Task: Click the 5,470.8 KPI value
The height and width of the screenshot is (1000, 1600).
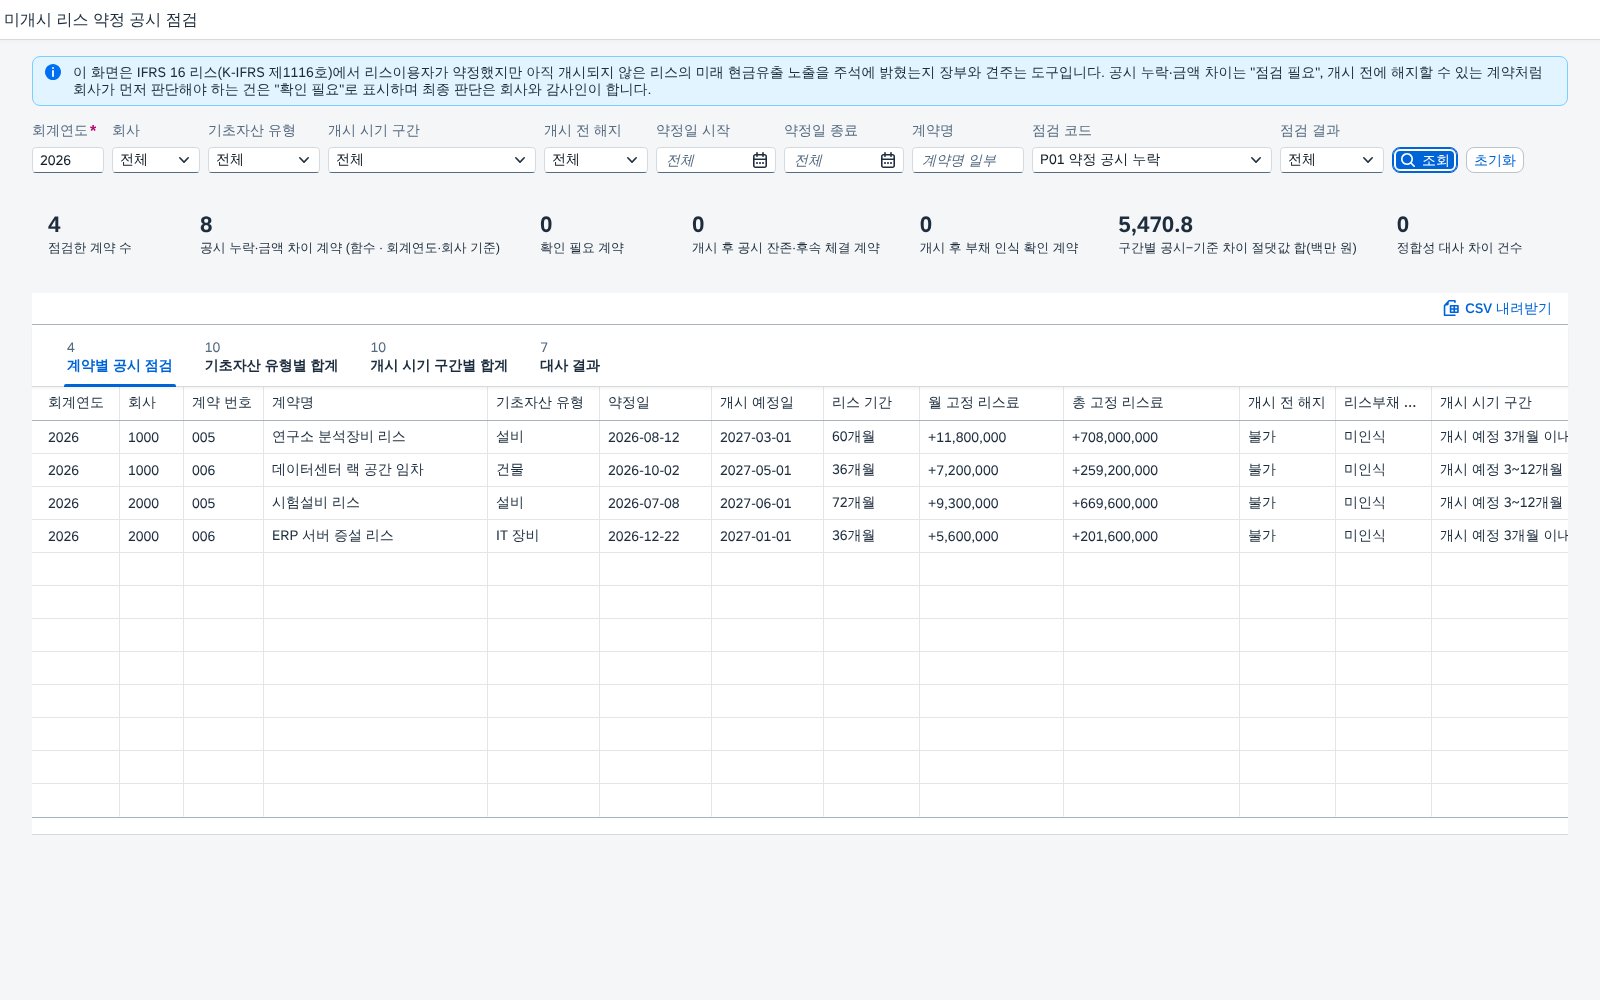Action: (1155, 225)
